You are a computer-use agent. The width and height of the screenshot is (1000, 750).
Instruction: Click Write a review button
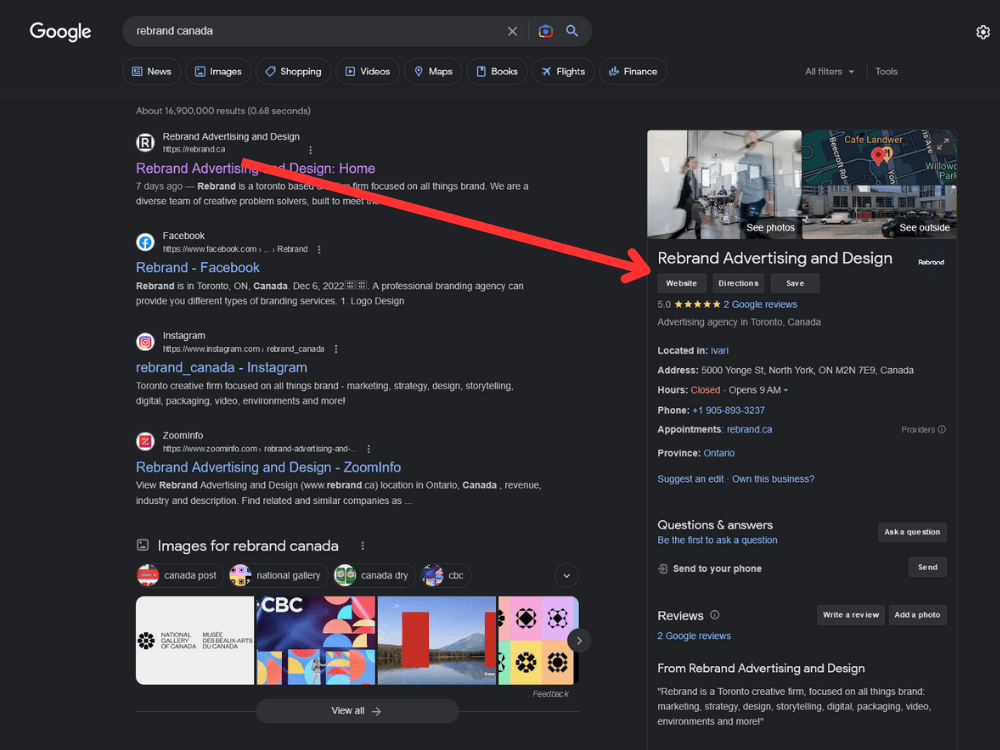pos(851,615)
